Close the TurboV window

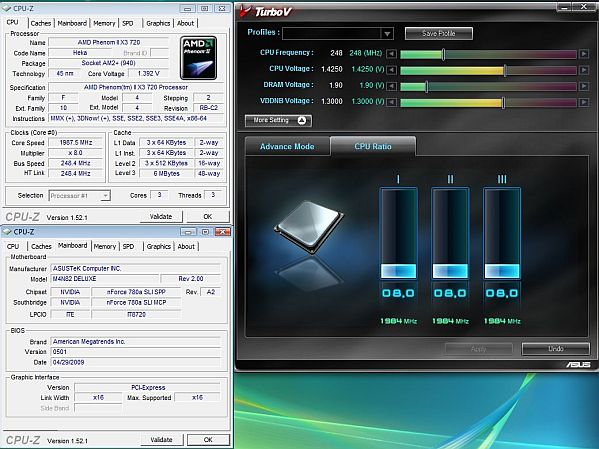point(584,7)
